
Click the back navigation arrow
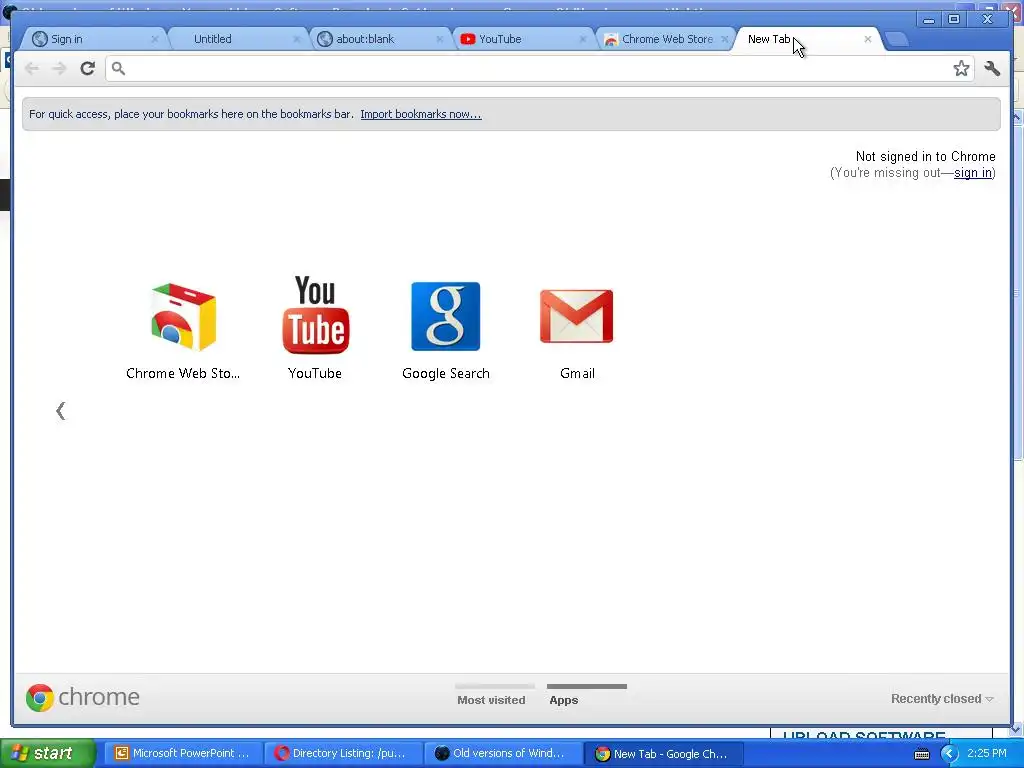click(x=31, y=68)
